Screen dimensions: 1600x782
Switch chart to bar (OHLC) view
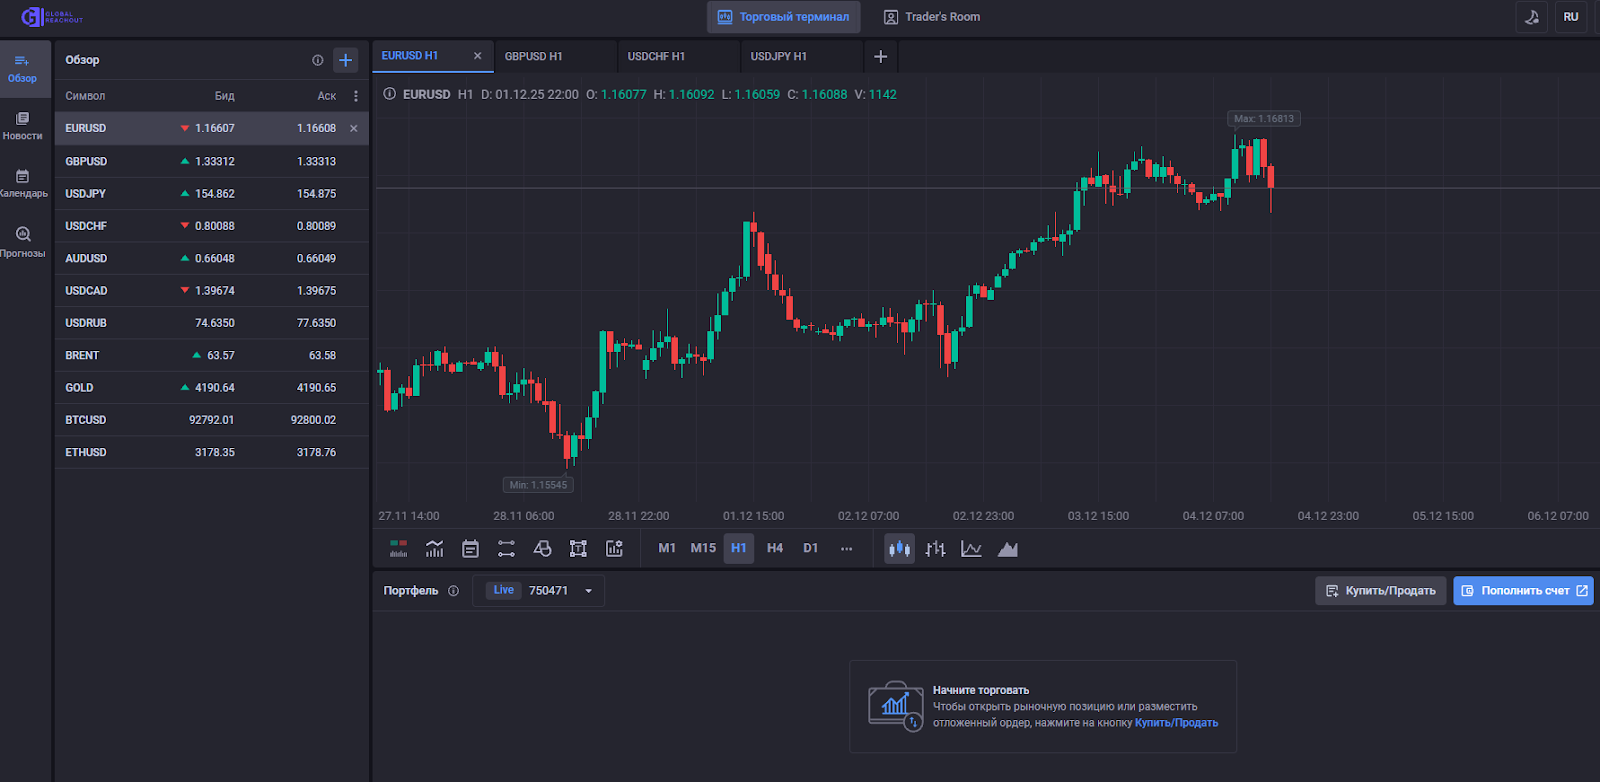point(935,549)
